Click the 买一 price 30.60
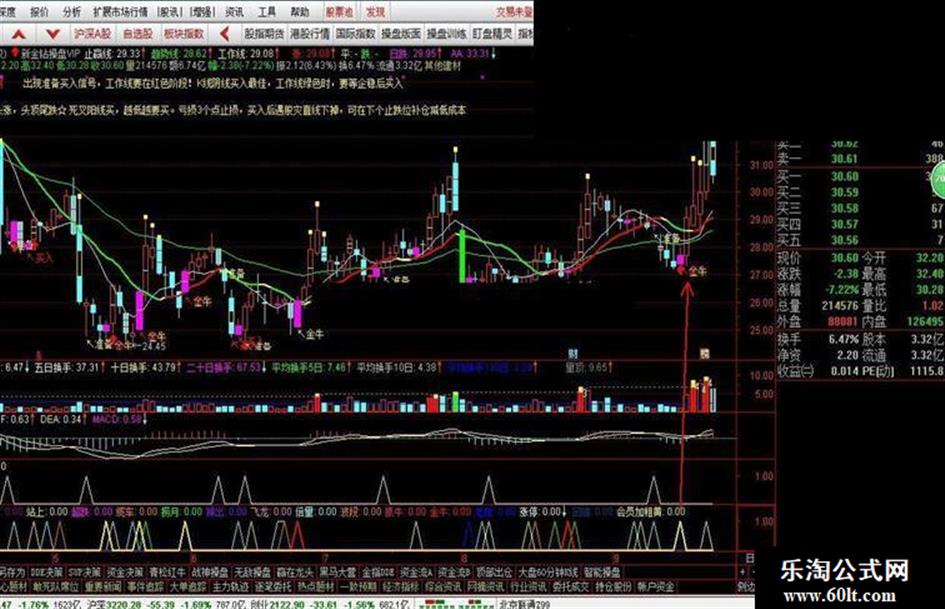The height and width of the screenshot is (609, 945). tap(844, 176)
